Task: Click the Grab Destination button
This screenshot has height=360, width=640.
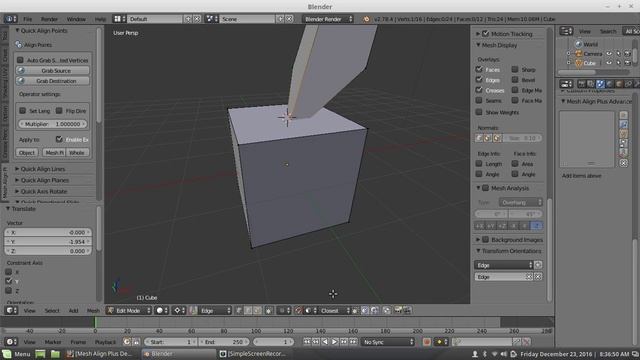Action: (53, 81)
